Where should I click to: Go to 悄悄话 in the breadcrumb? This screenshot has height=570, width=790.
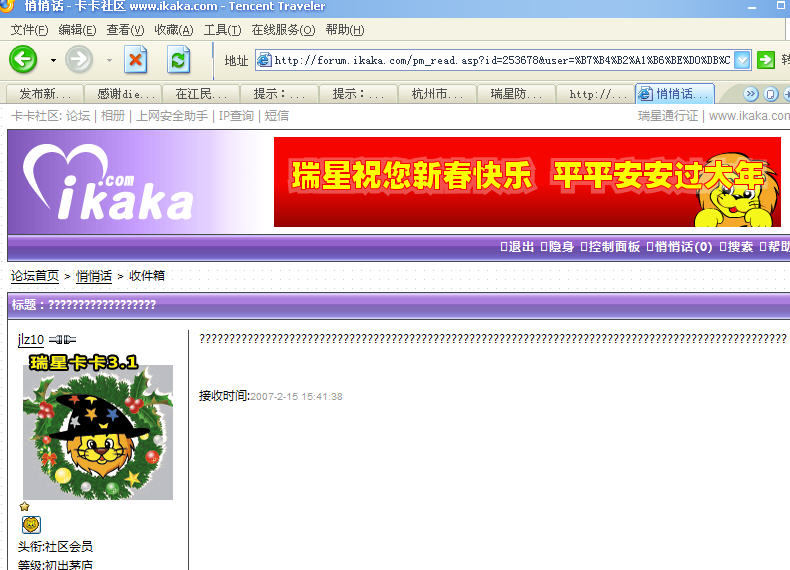[94, 276]
